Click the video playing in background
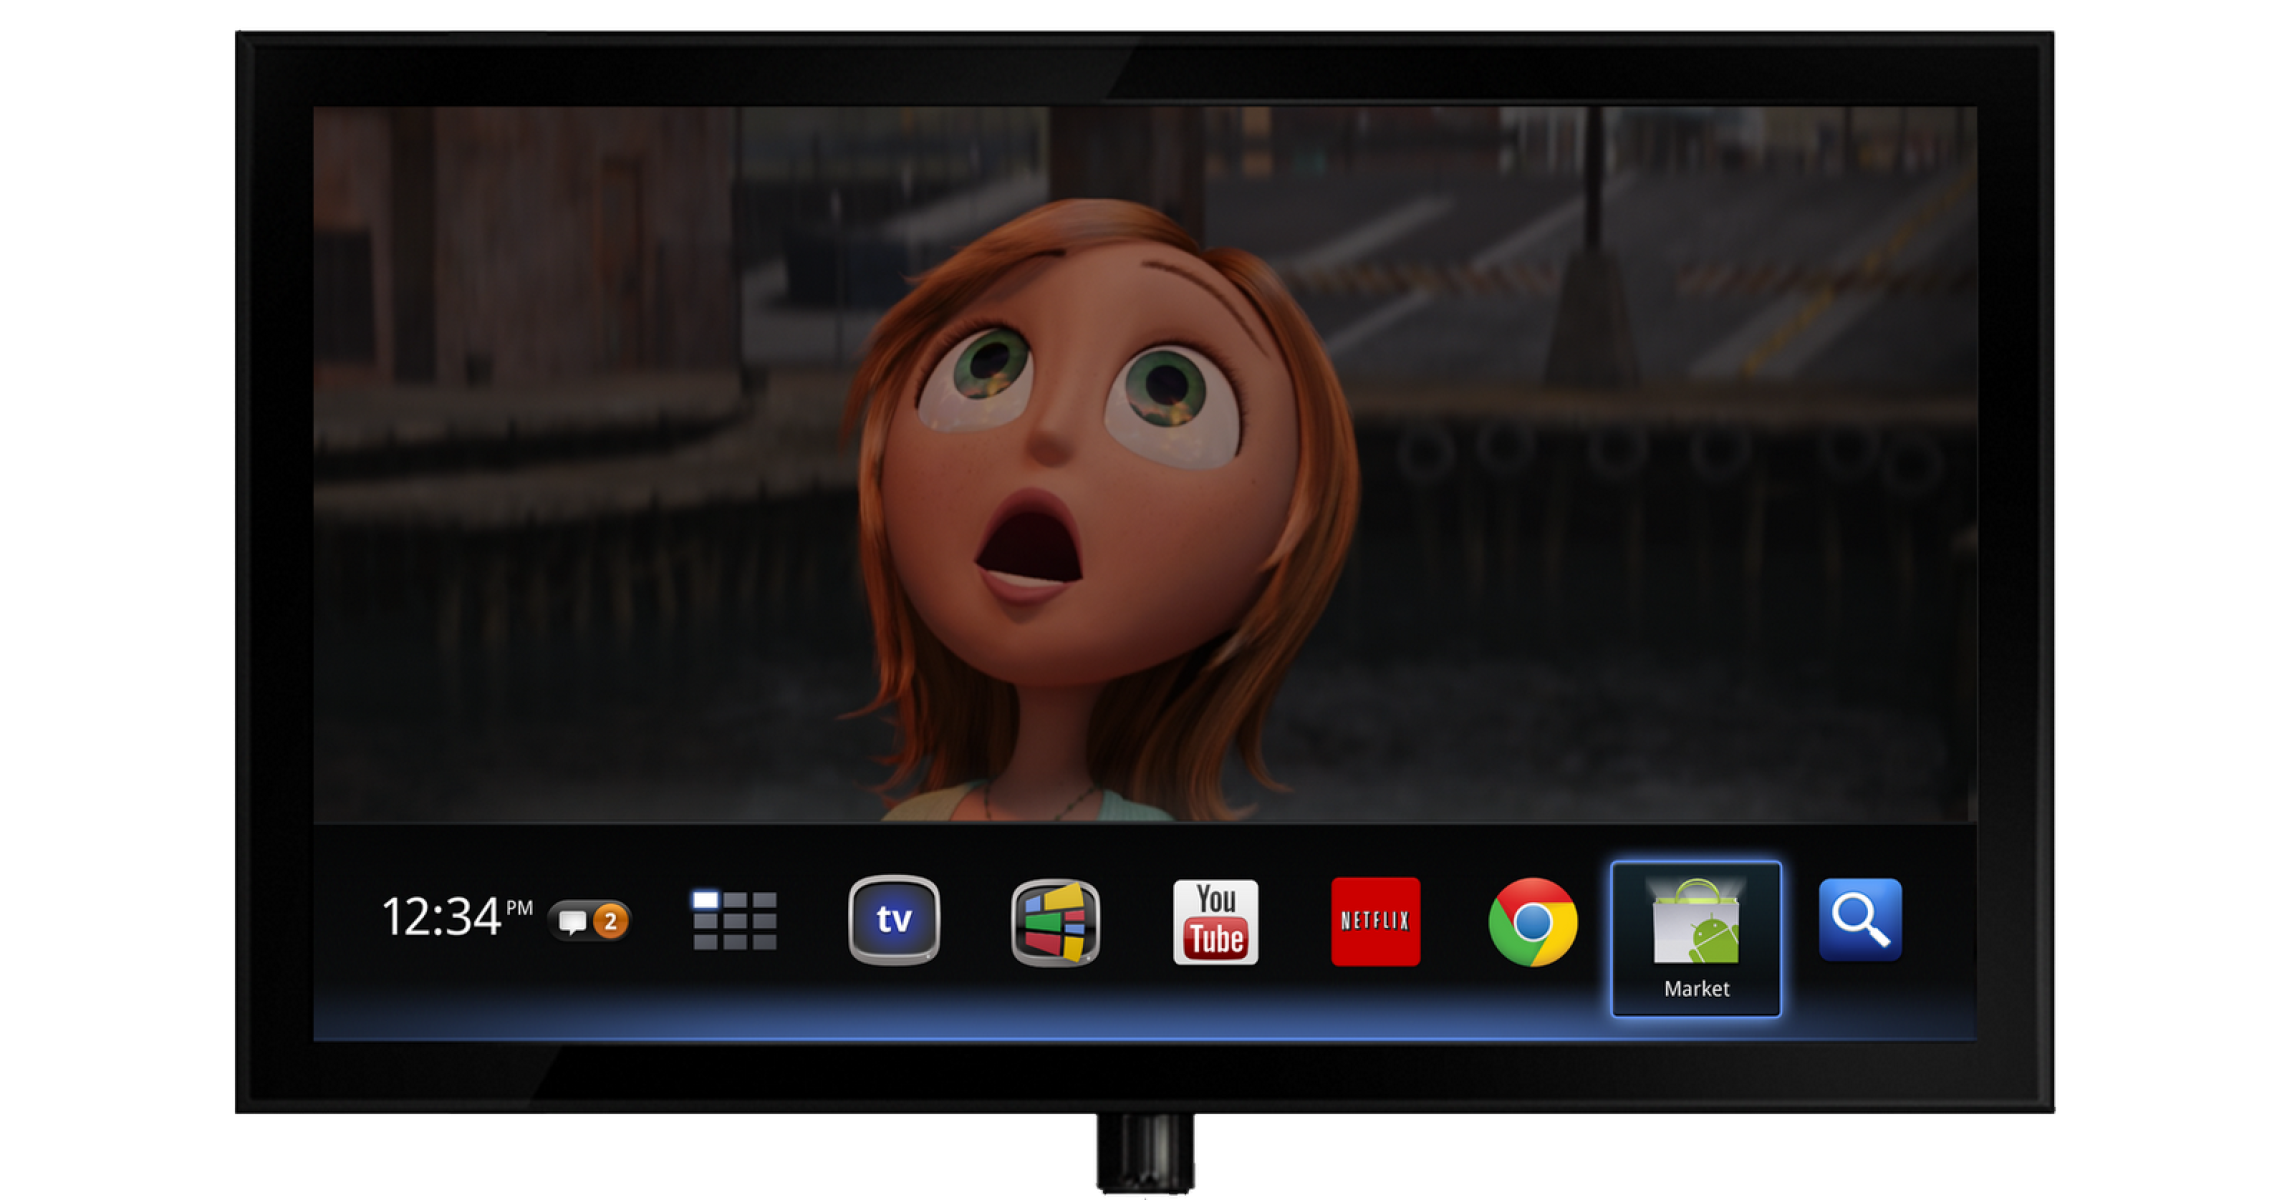The height and width of the screenshot is (1200, 2292). click(600, 450)
